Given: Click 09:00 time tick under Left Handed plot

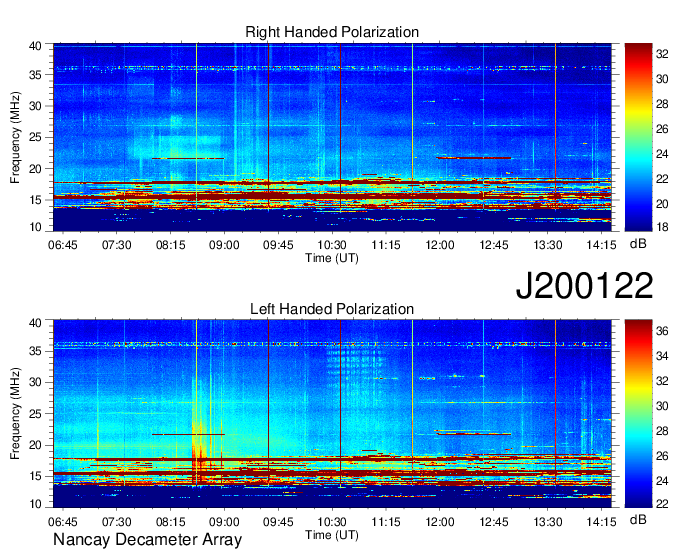Looking at the screenshot, I should pyautogui.click(x=224, y=522).
